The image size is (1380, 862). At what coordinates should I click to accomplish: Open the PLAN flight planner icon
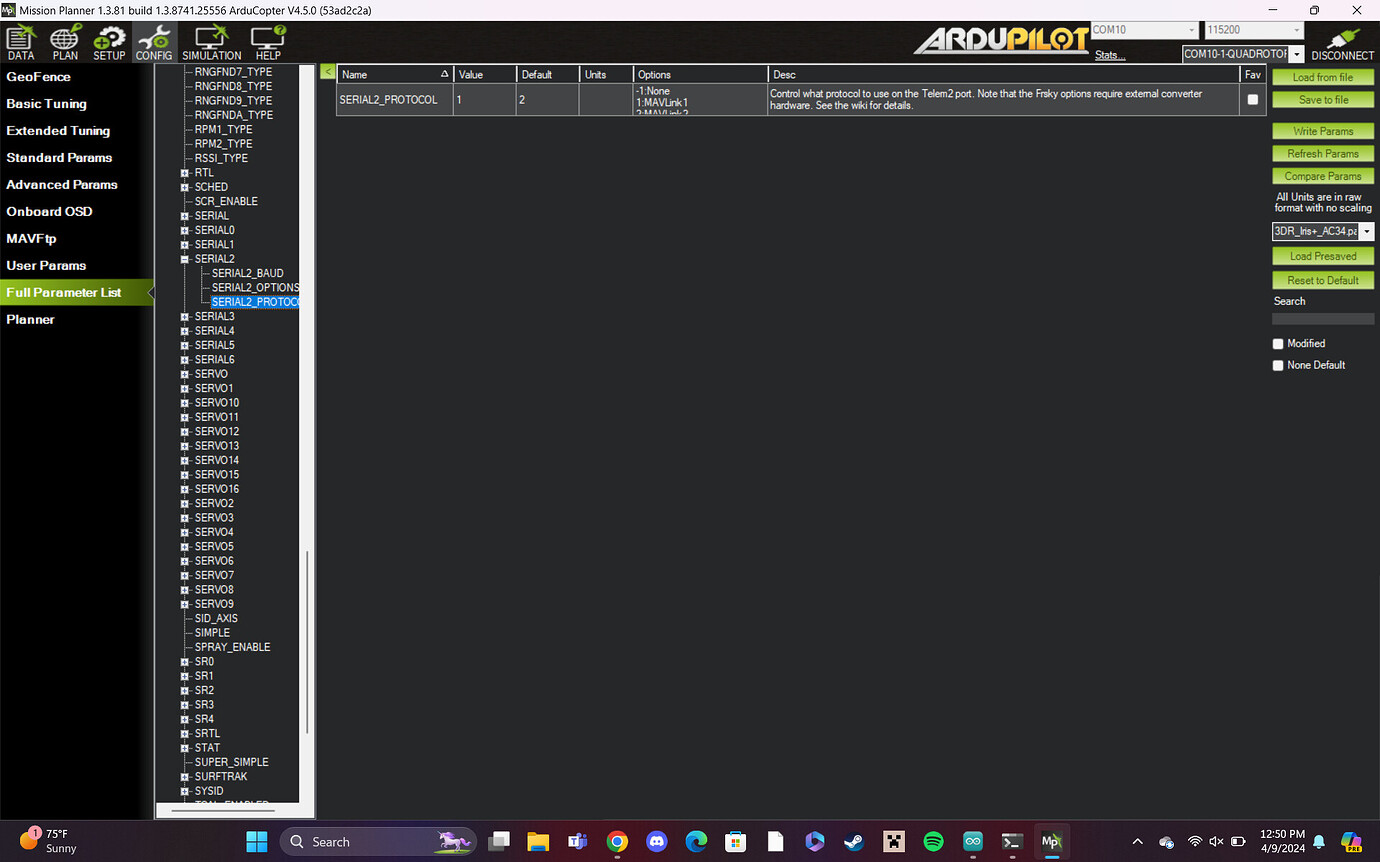[x=65, y=42]
